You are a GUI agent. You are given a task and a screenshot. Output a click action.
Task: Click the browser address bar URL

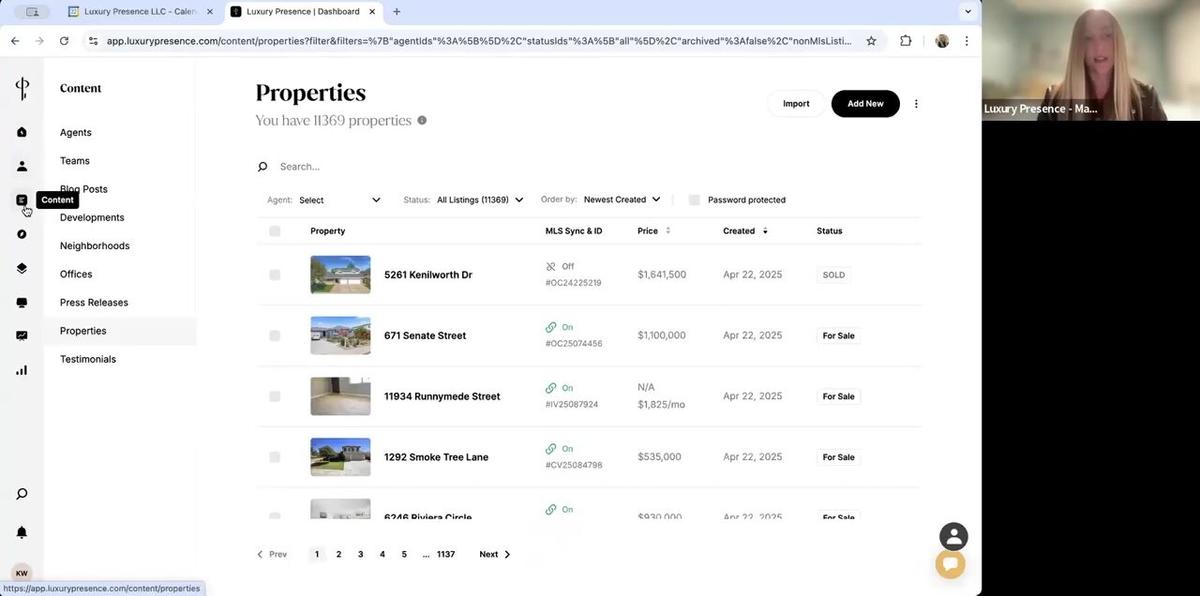(x=479, y=41)
